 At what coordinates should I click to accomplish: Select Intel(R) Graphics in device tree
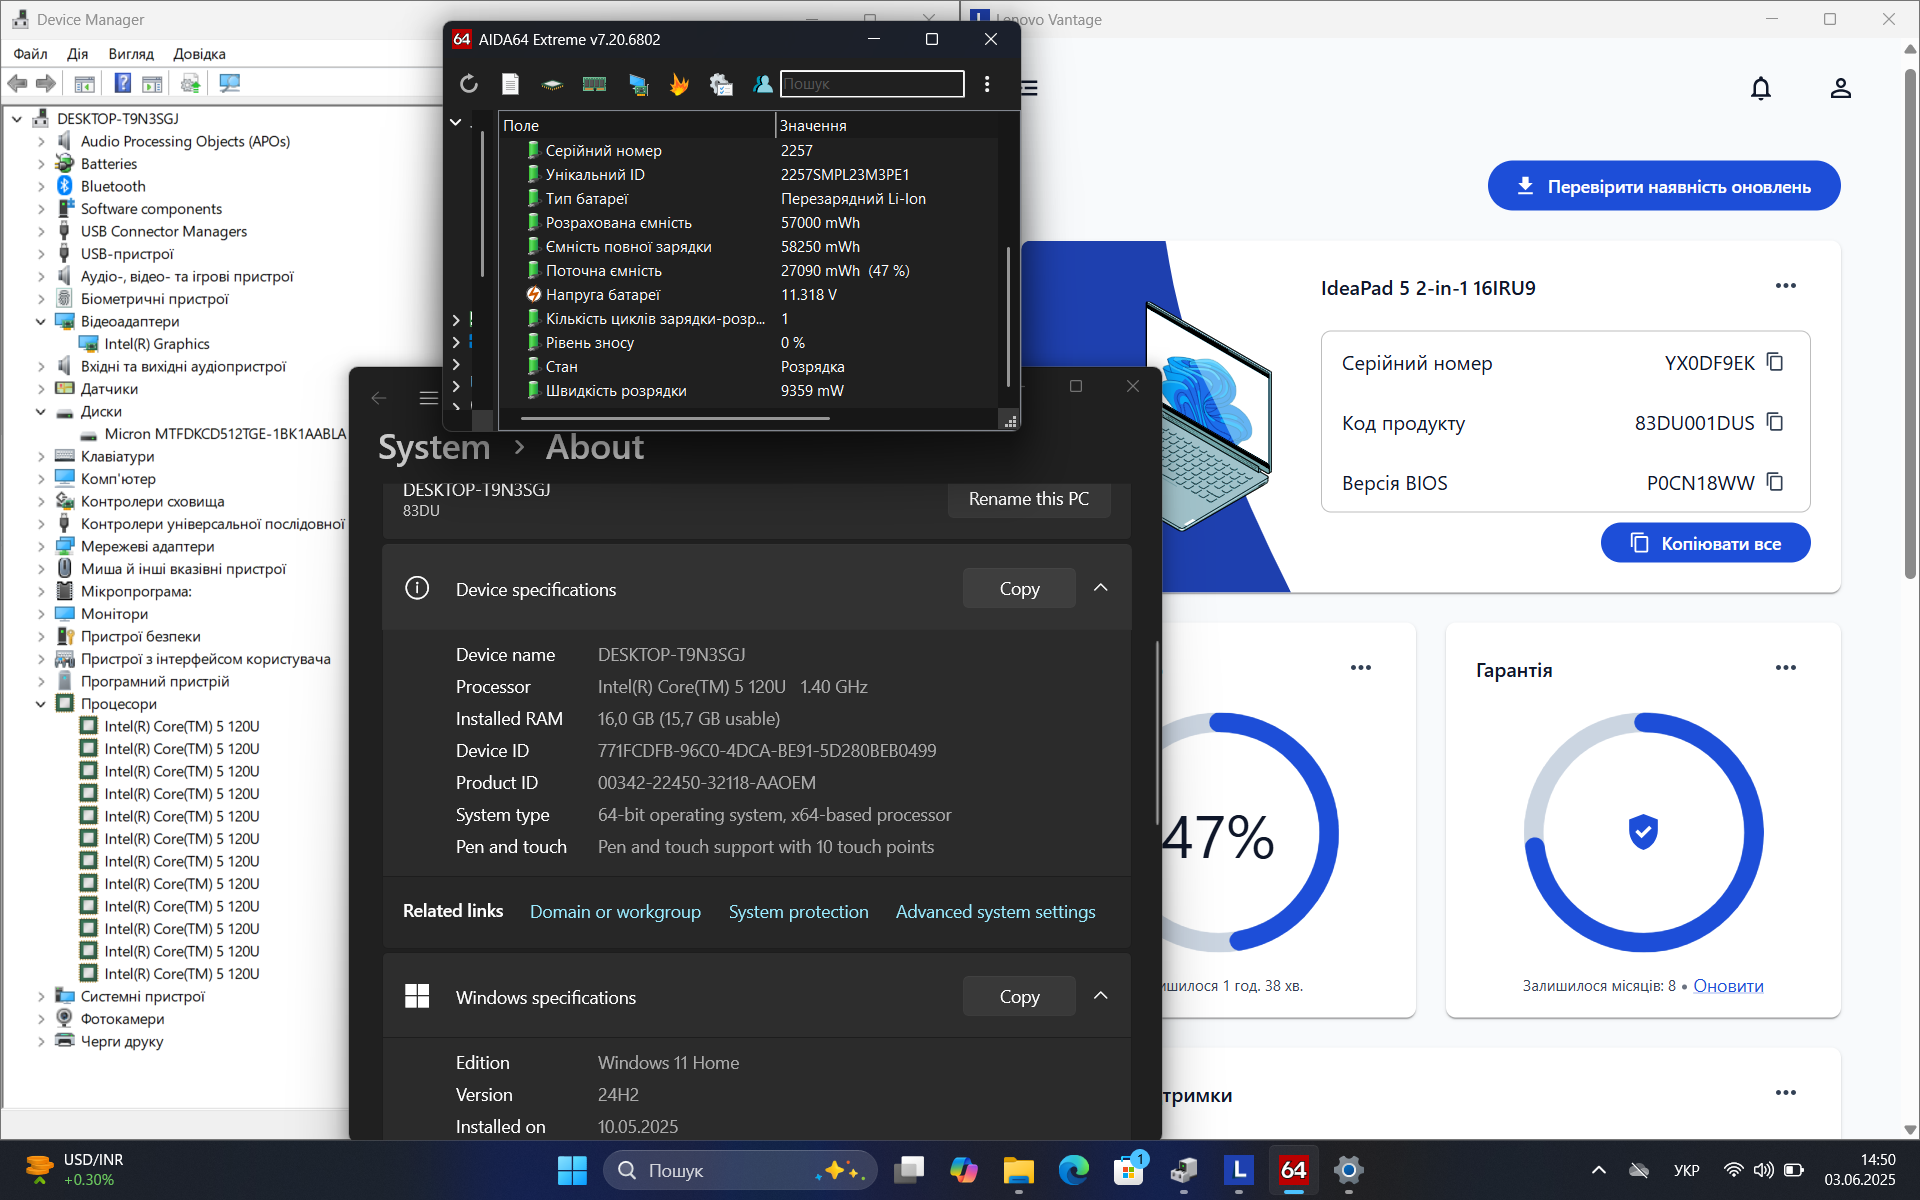coord(156,344)
